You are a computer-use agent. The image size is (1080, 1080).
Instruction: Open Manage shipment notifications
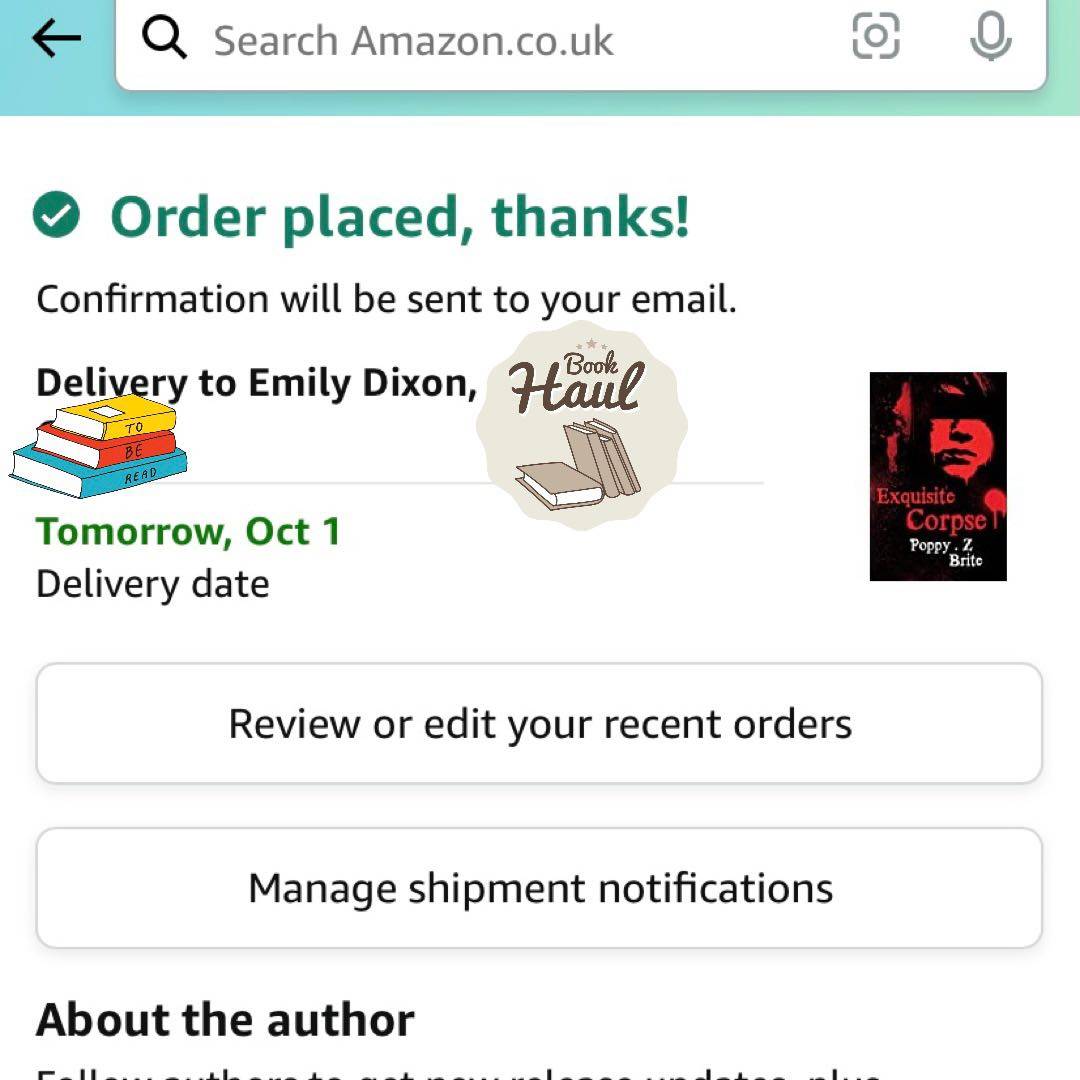click(539, 888)
